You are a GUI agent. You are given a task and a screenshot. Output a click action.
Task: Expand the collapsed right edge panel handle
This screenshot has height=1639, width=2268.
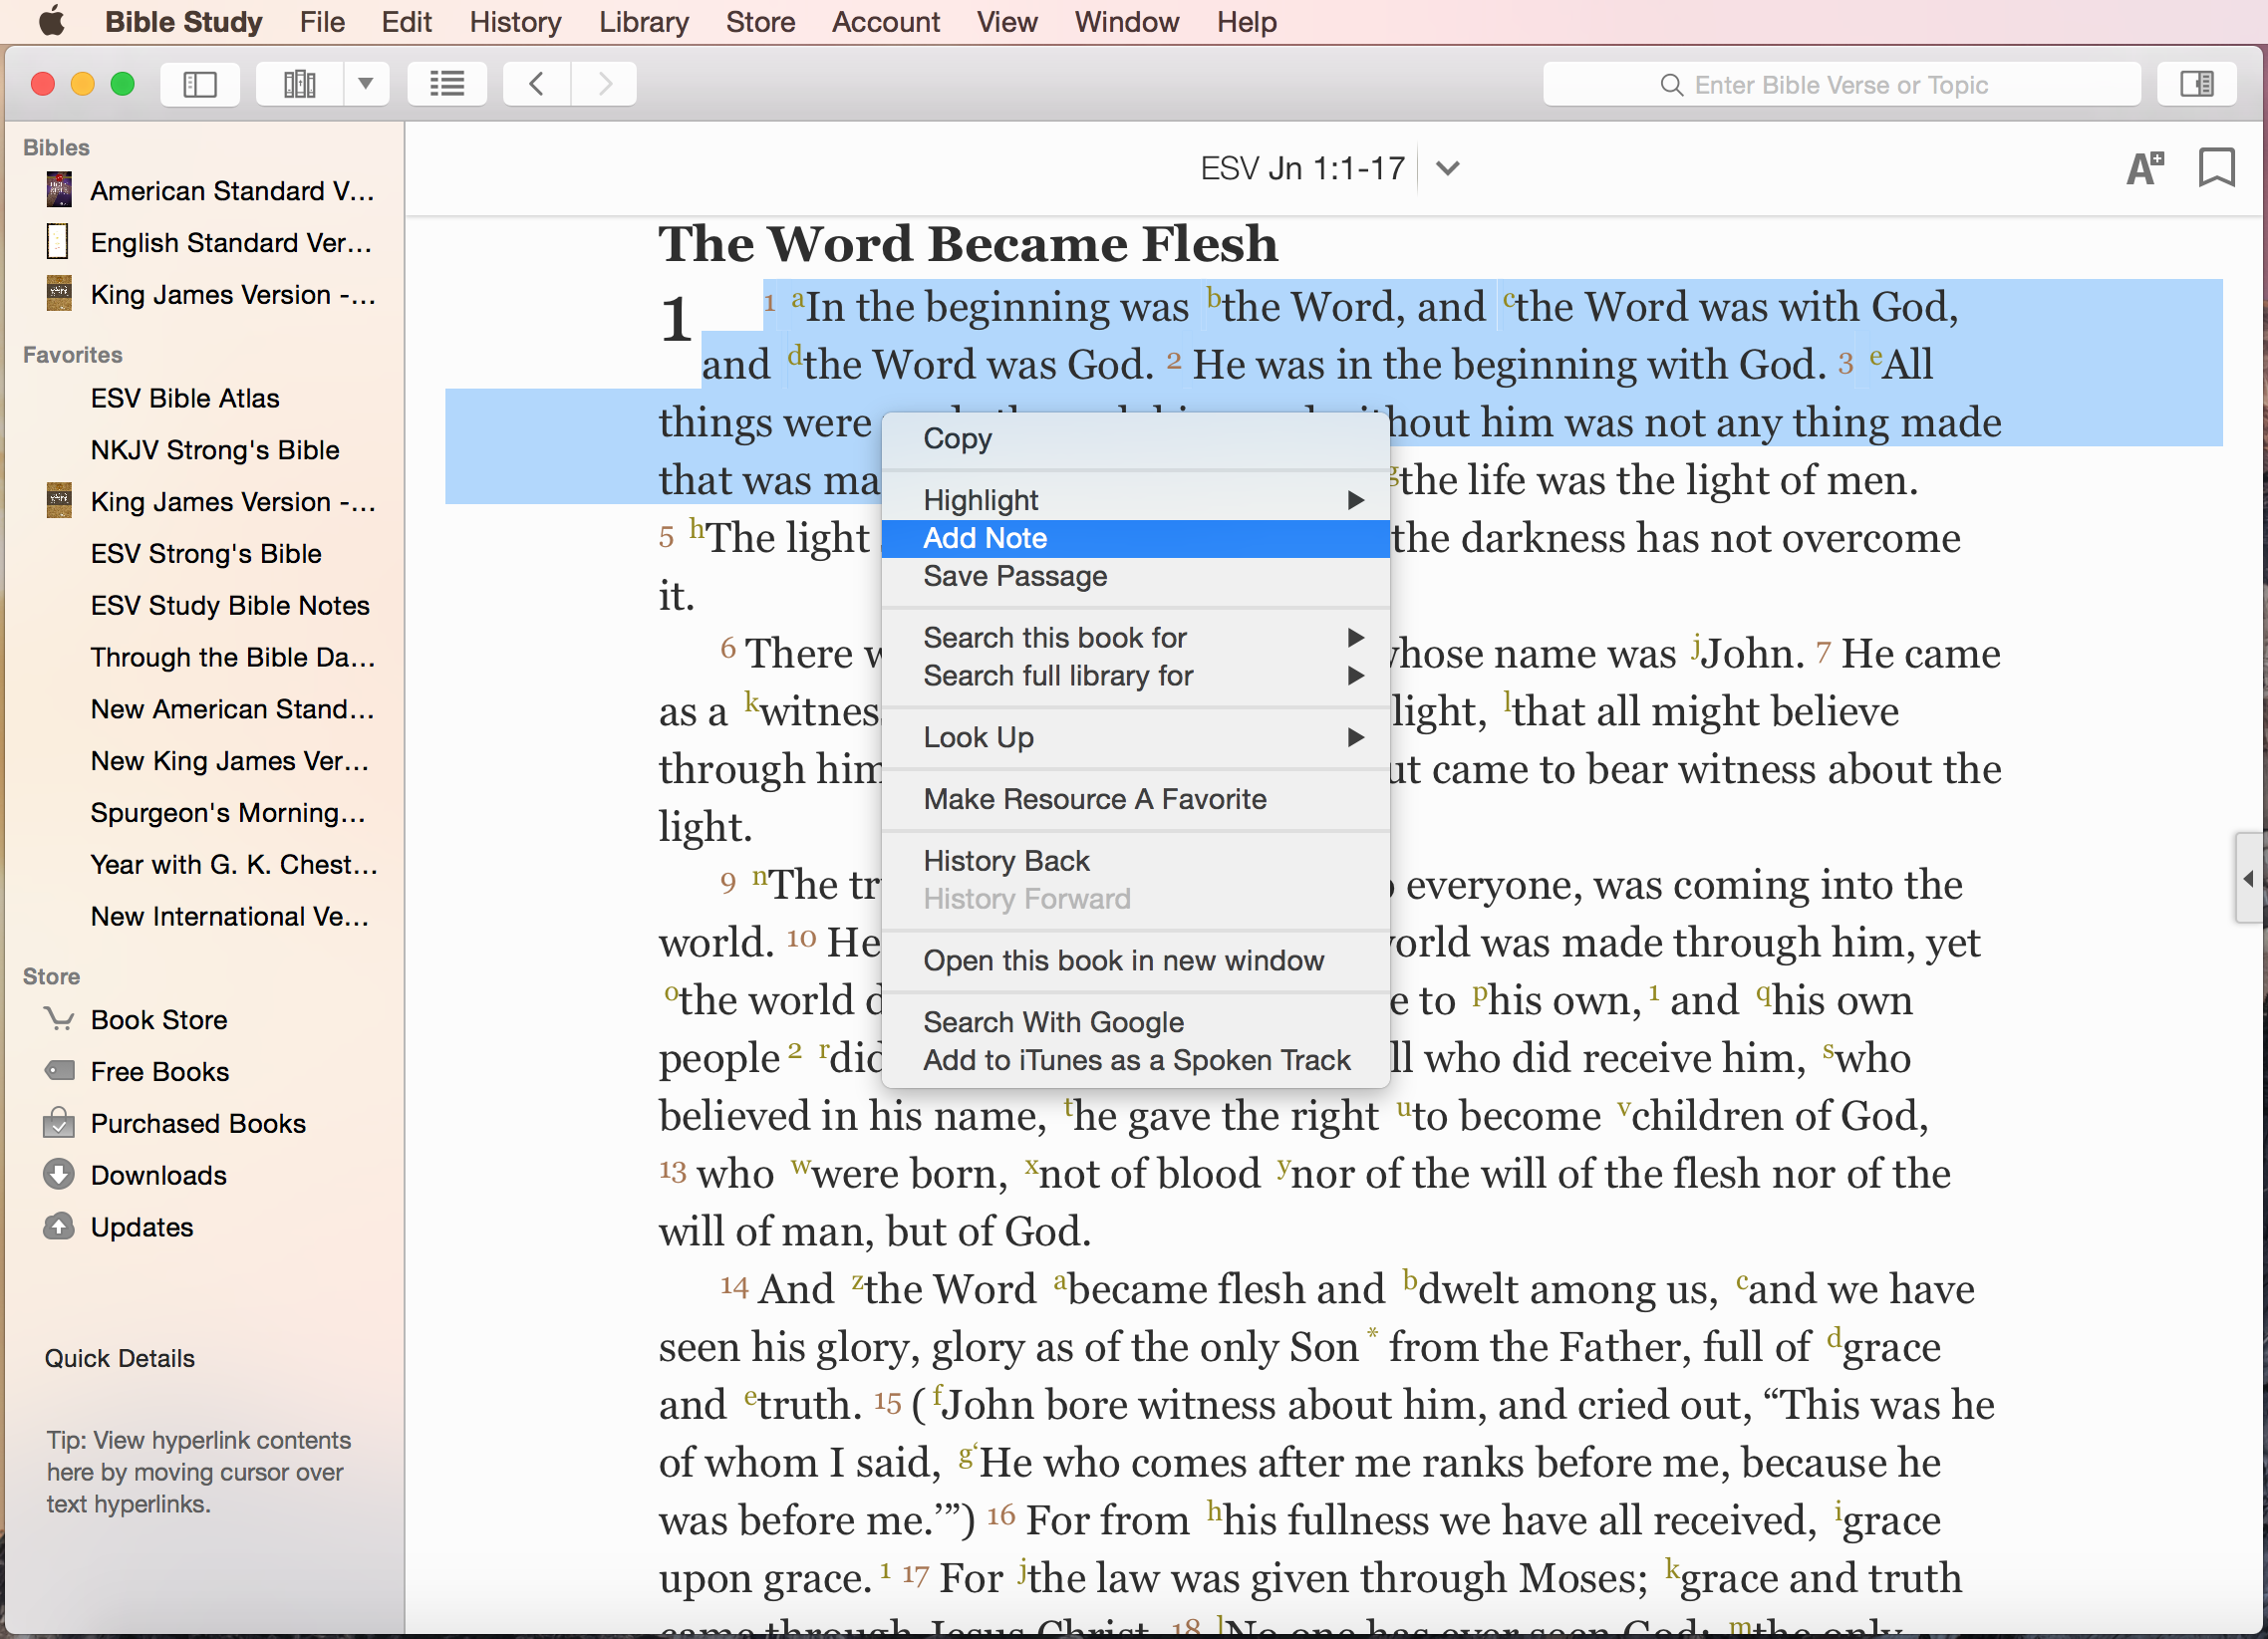point(2249,878)
